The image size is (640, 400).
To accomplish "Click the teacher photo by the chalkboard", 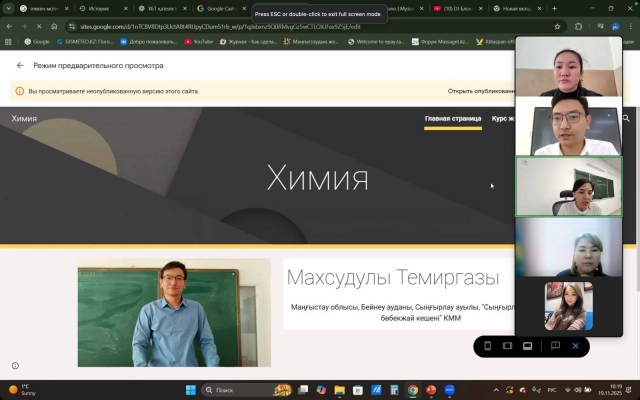I will click(174, 312).
